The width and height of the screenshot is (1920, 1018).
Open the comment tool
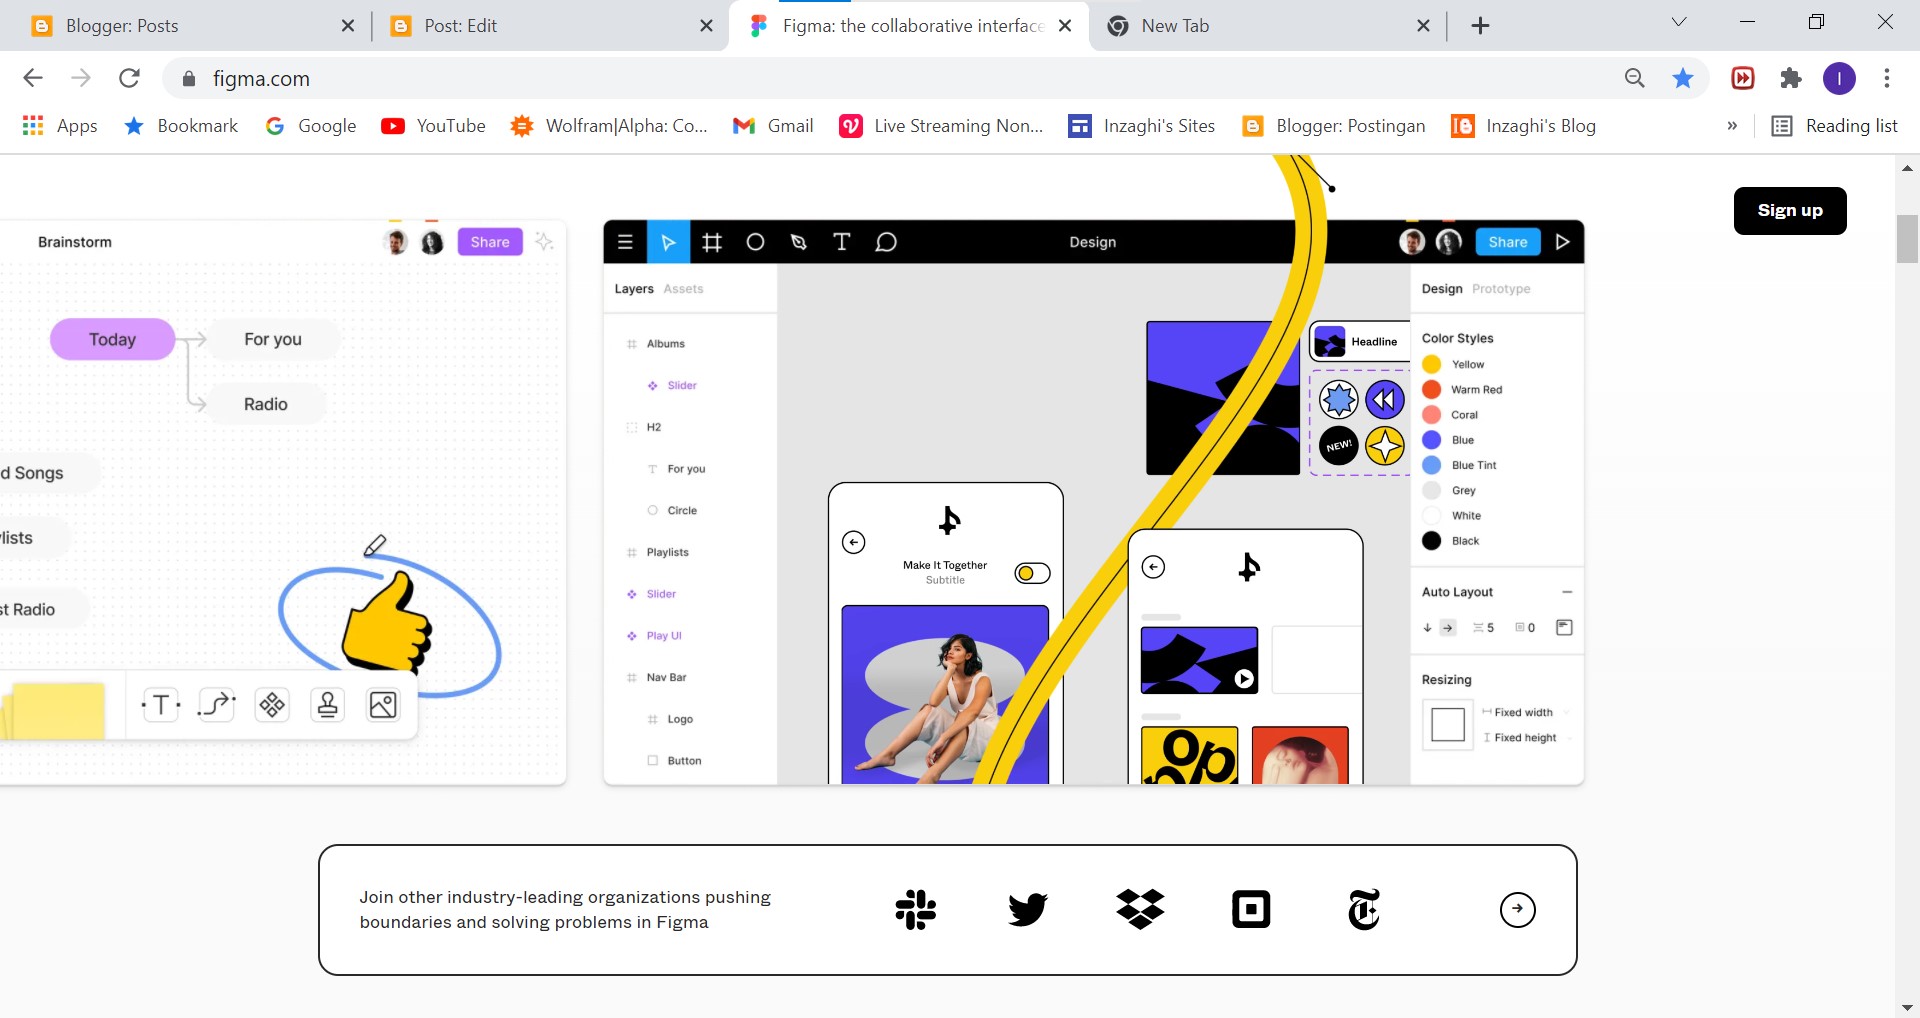pyautogui.click(x=886, y=241)
